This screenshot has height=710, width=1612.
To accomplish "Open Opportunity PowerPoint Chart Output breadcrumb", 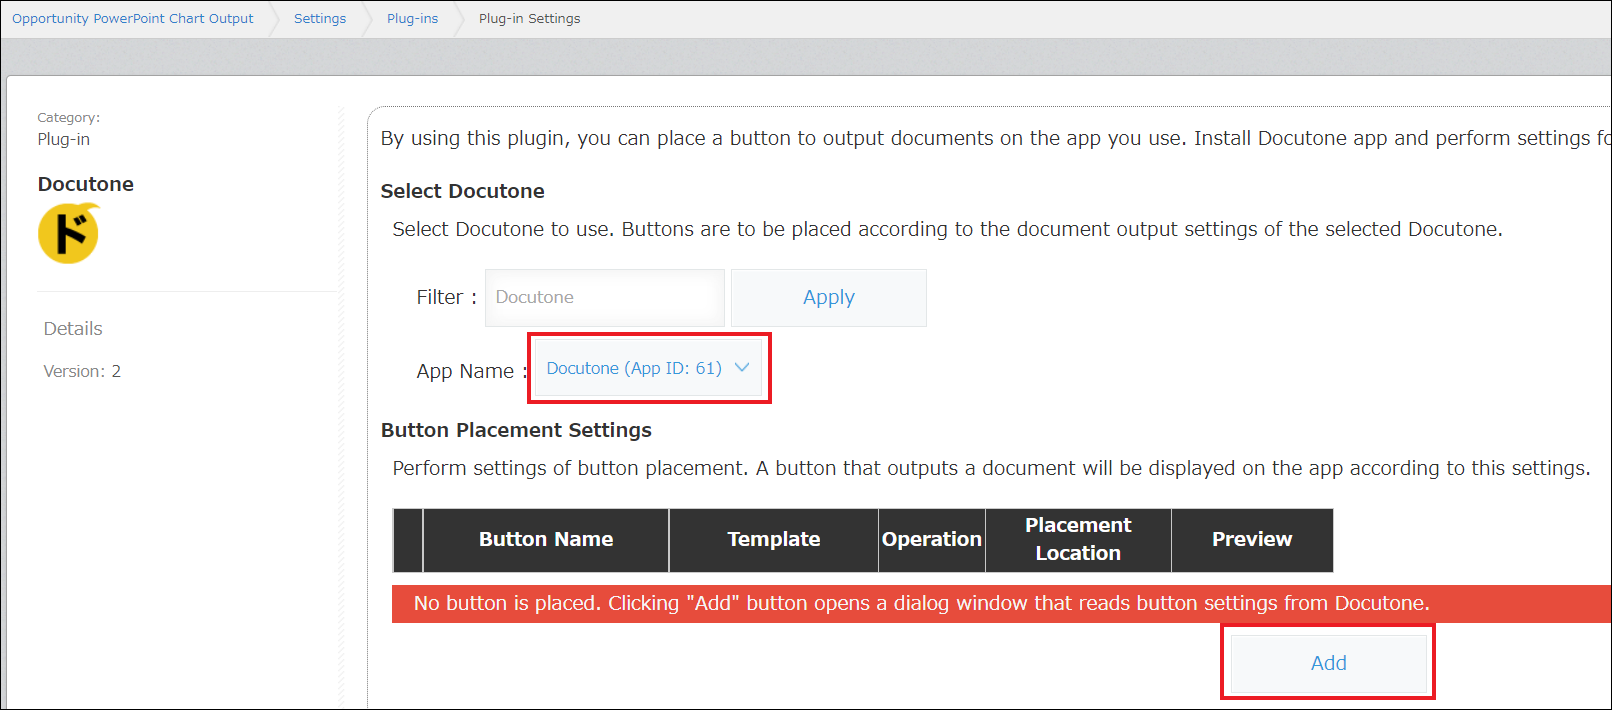I will tap(133, 18).
